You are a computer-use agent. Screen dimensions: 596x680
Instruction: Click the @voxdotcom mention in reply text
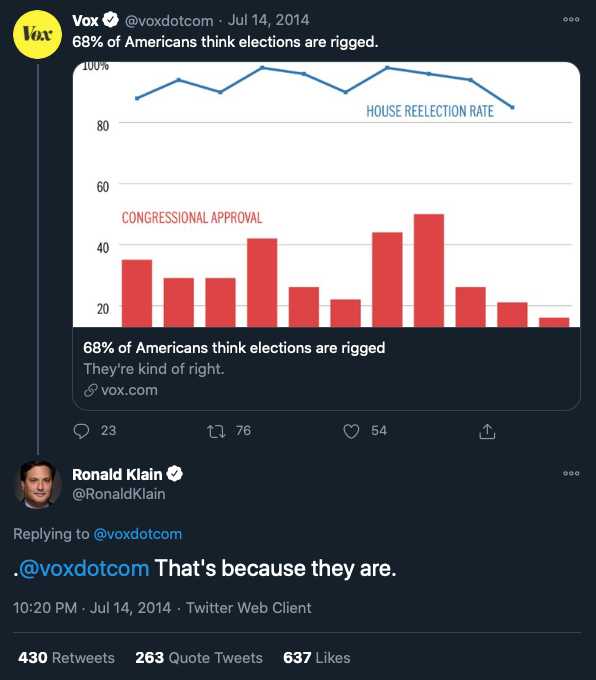pos(84,568)
